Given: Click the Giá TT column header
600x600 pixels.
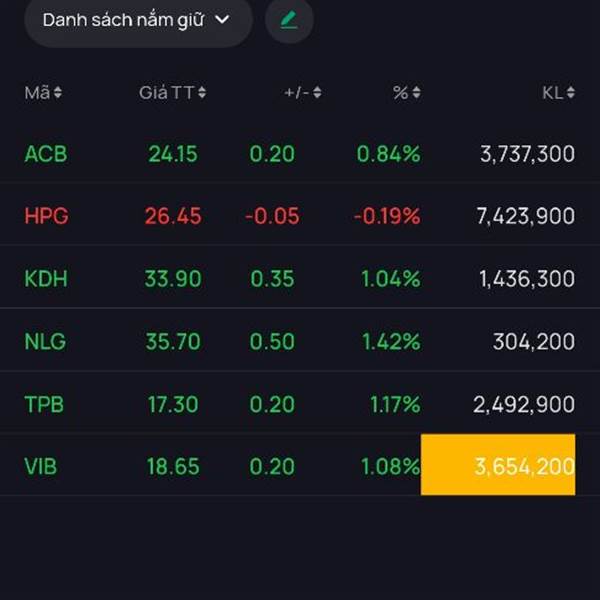Looking at the screenshot, I should pos(166,93).
